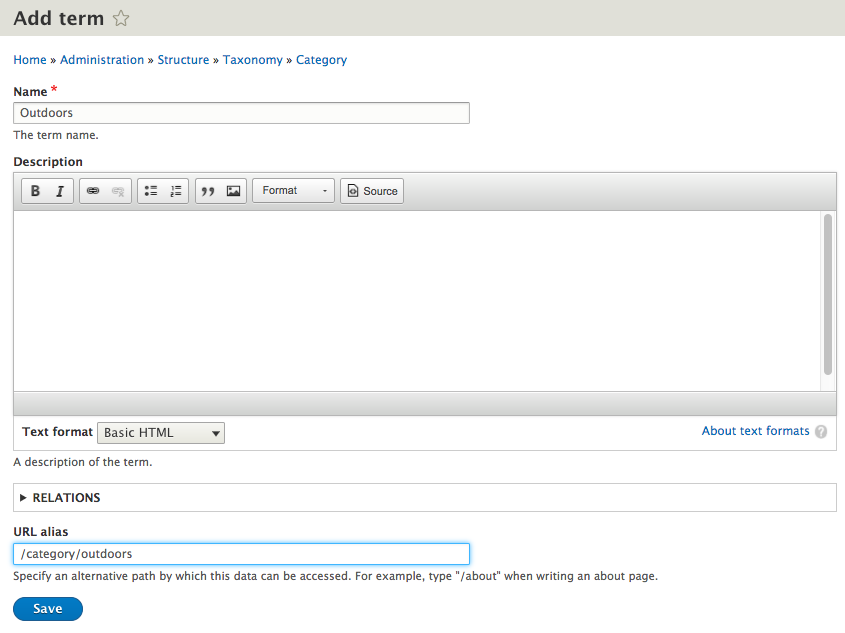Click the text formats help icon

(821, 432)
